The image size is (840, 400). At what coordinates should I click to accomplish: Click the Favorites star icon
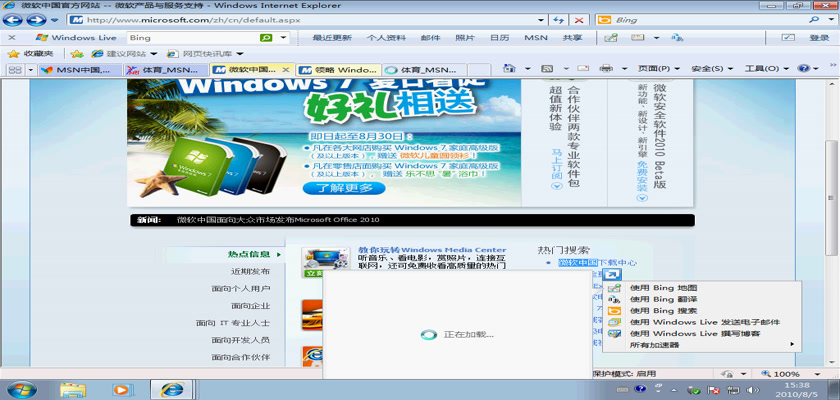click(14, 54)
